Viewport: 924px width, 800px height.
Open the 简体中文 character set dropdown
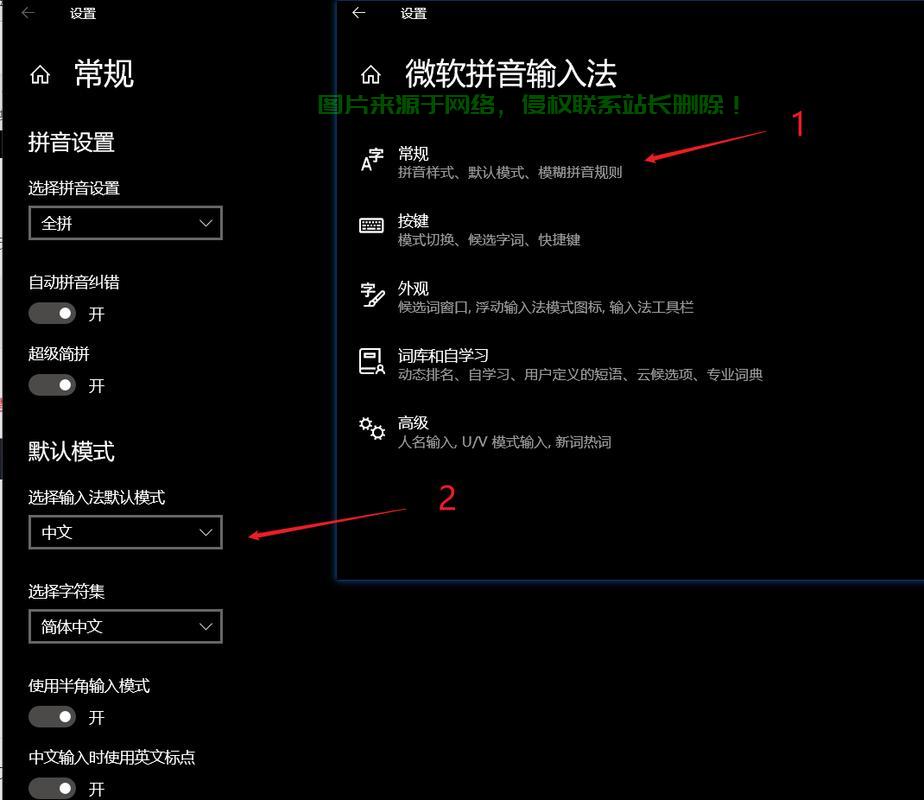(x=126, y=626)
